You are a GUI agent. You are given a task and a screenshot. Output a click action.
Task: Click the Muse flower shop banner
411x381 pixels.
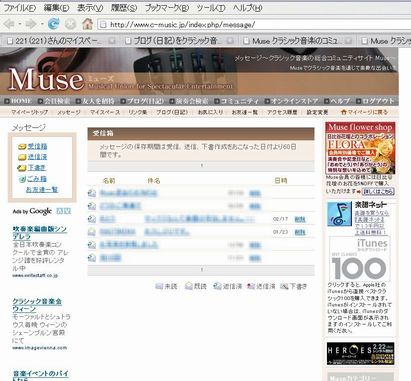pyautogui.click(x=360, y=148)
